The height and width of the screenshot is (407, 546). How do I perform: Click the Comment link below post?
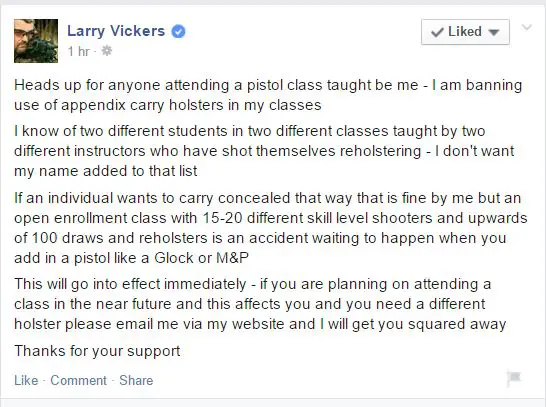coord(78,380)
